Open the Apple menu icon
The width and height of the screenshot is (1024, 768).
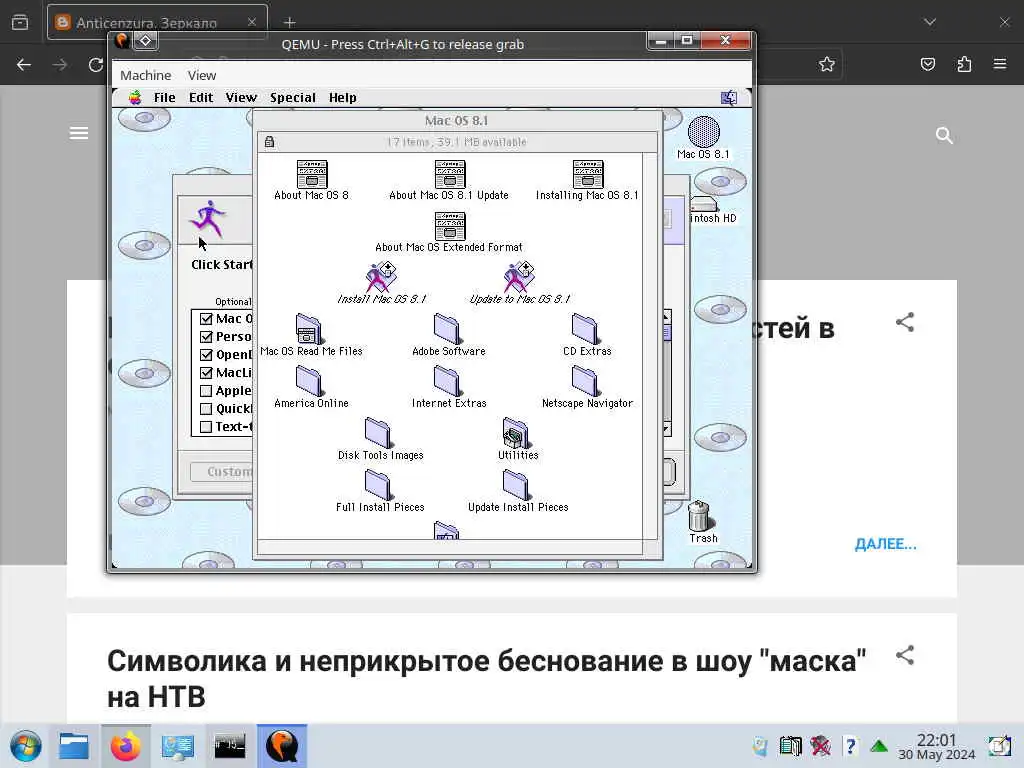click(x=135, y=98)
